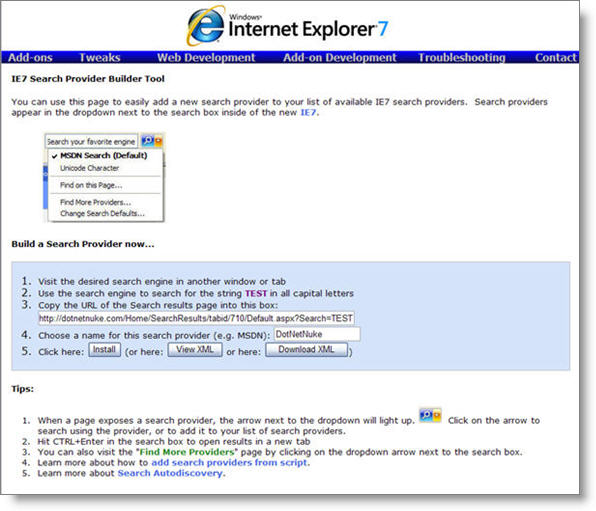The height and width of the screenshot is (511, 596).
Task: Open add search providers from script link
Action: [229, 463]
